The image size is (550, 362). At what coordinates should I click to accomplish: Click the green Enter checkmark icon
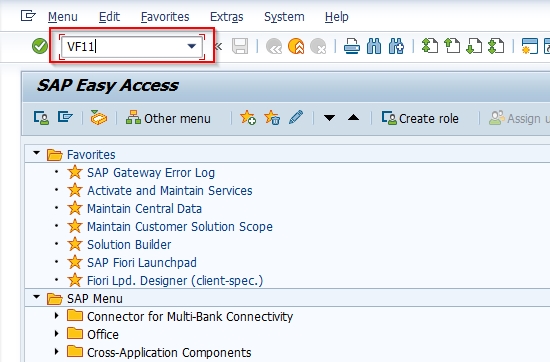pyautogui.click(x=40, y=46)
